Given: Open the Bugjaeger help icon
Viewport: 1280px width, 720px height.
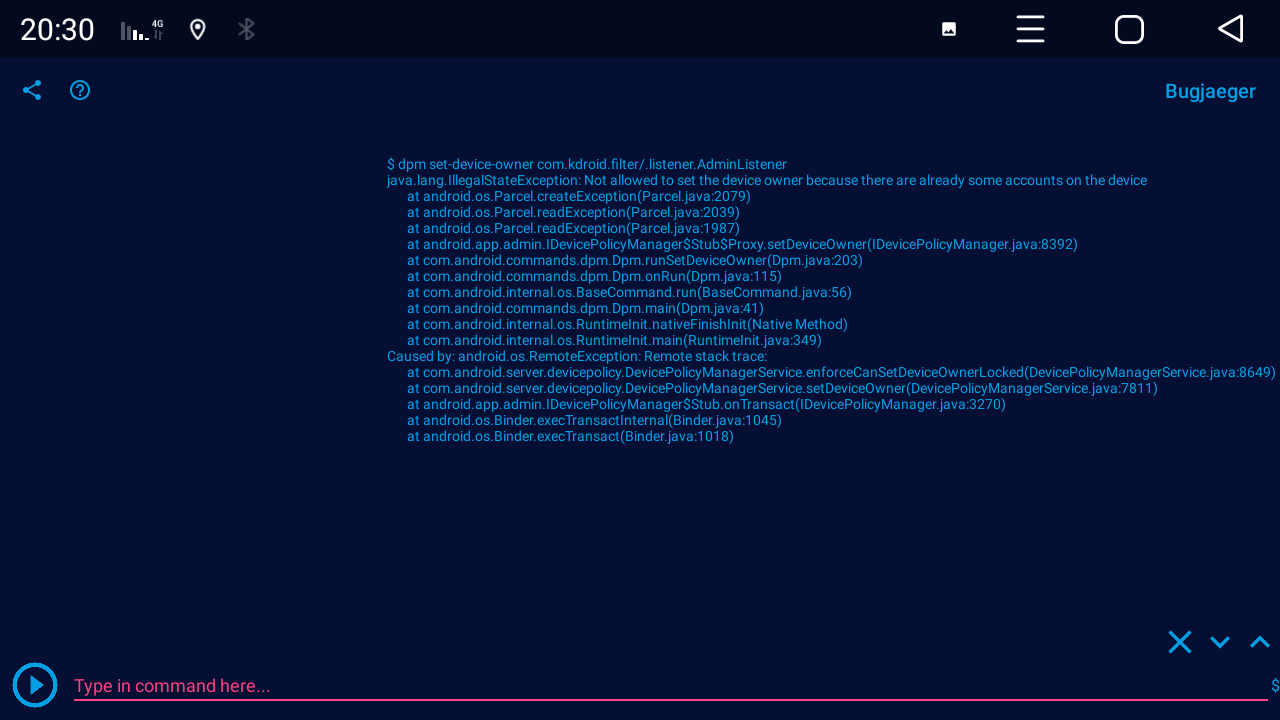Looking at the screenshot, I should click(79, 90).
